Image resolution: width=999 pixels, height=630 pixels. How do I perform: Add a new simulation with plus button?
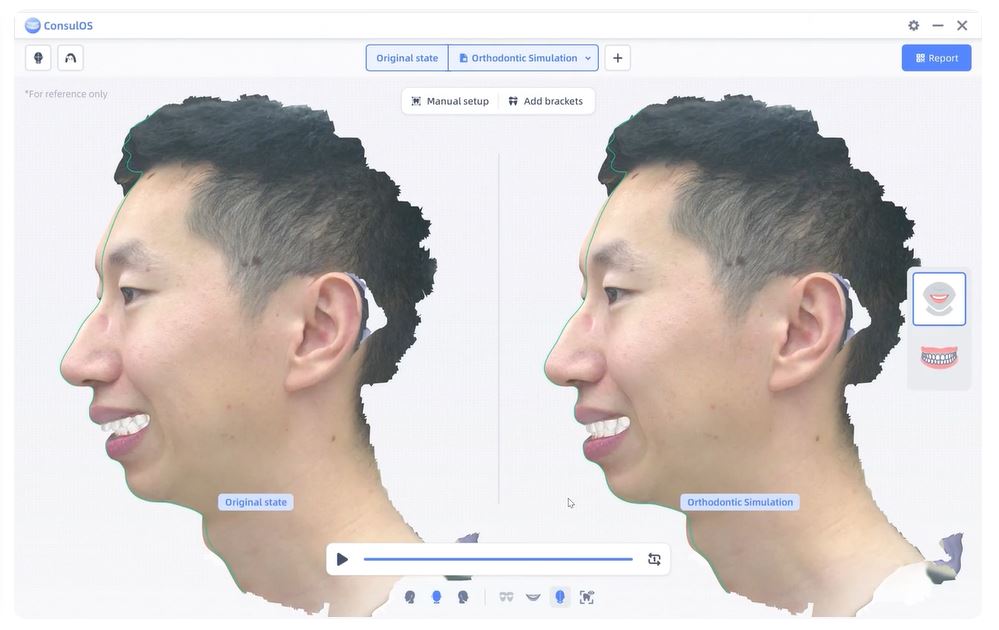tap(617, 58)
